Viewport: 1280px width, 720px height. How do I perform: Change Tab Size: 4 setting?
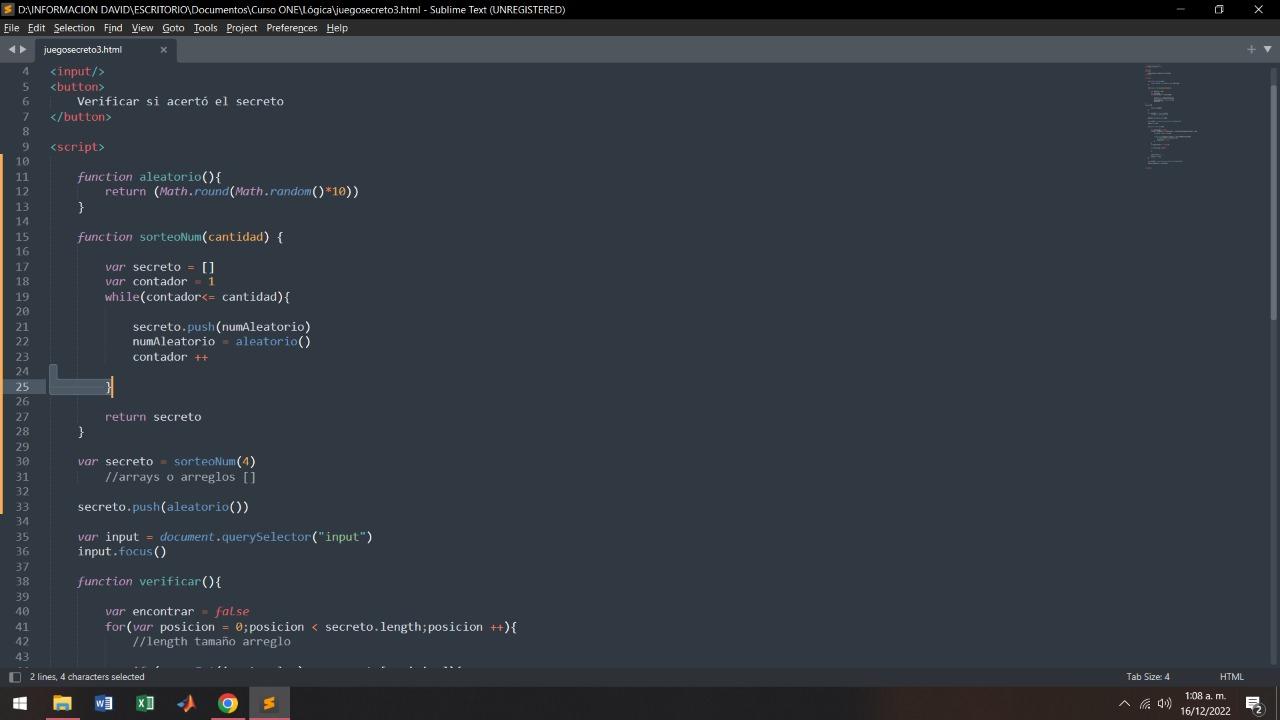1148,677
